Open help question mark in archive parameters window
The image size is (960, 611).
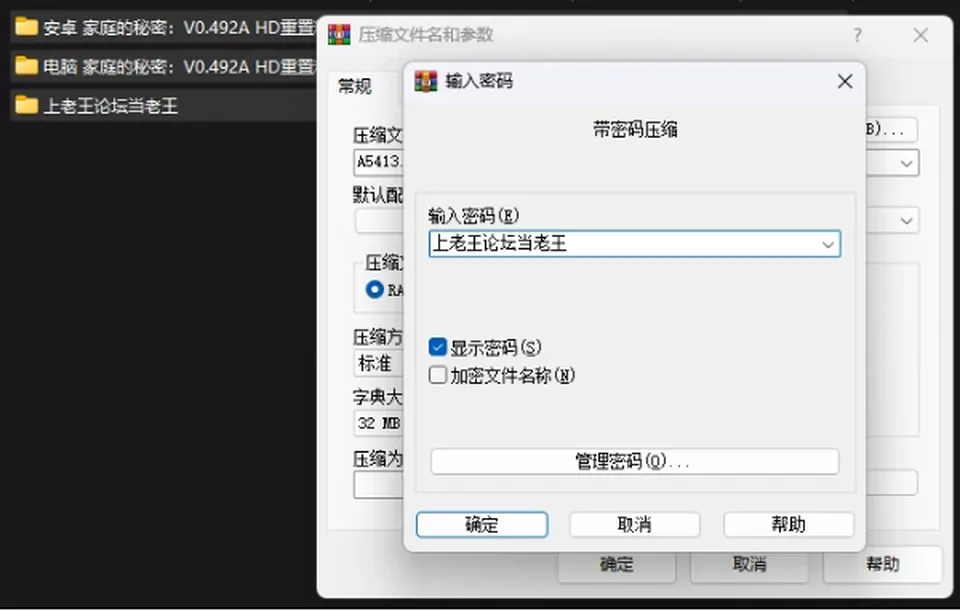click(858, 35)
